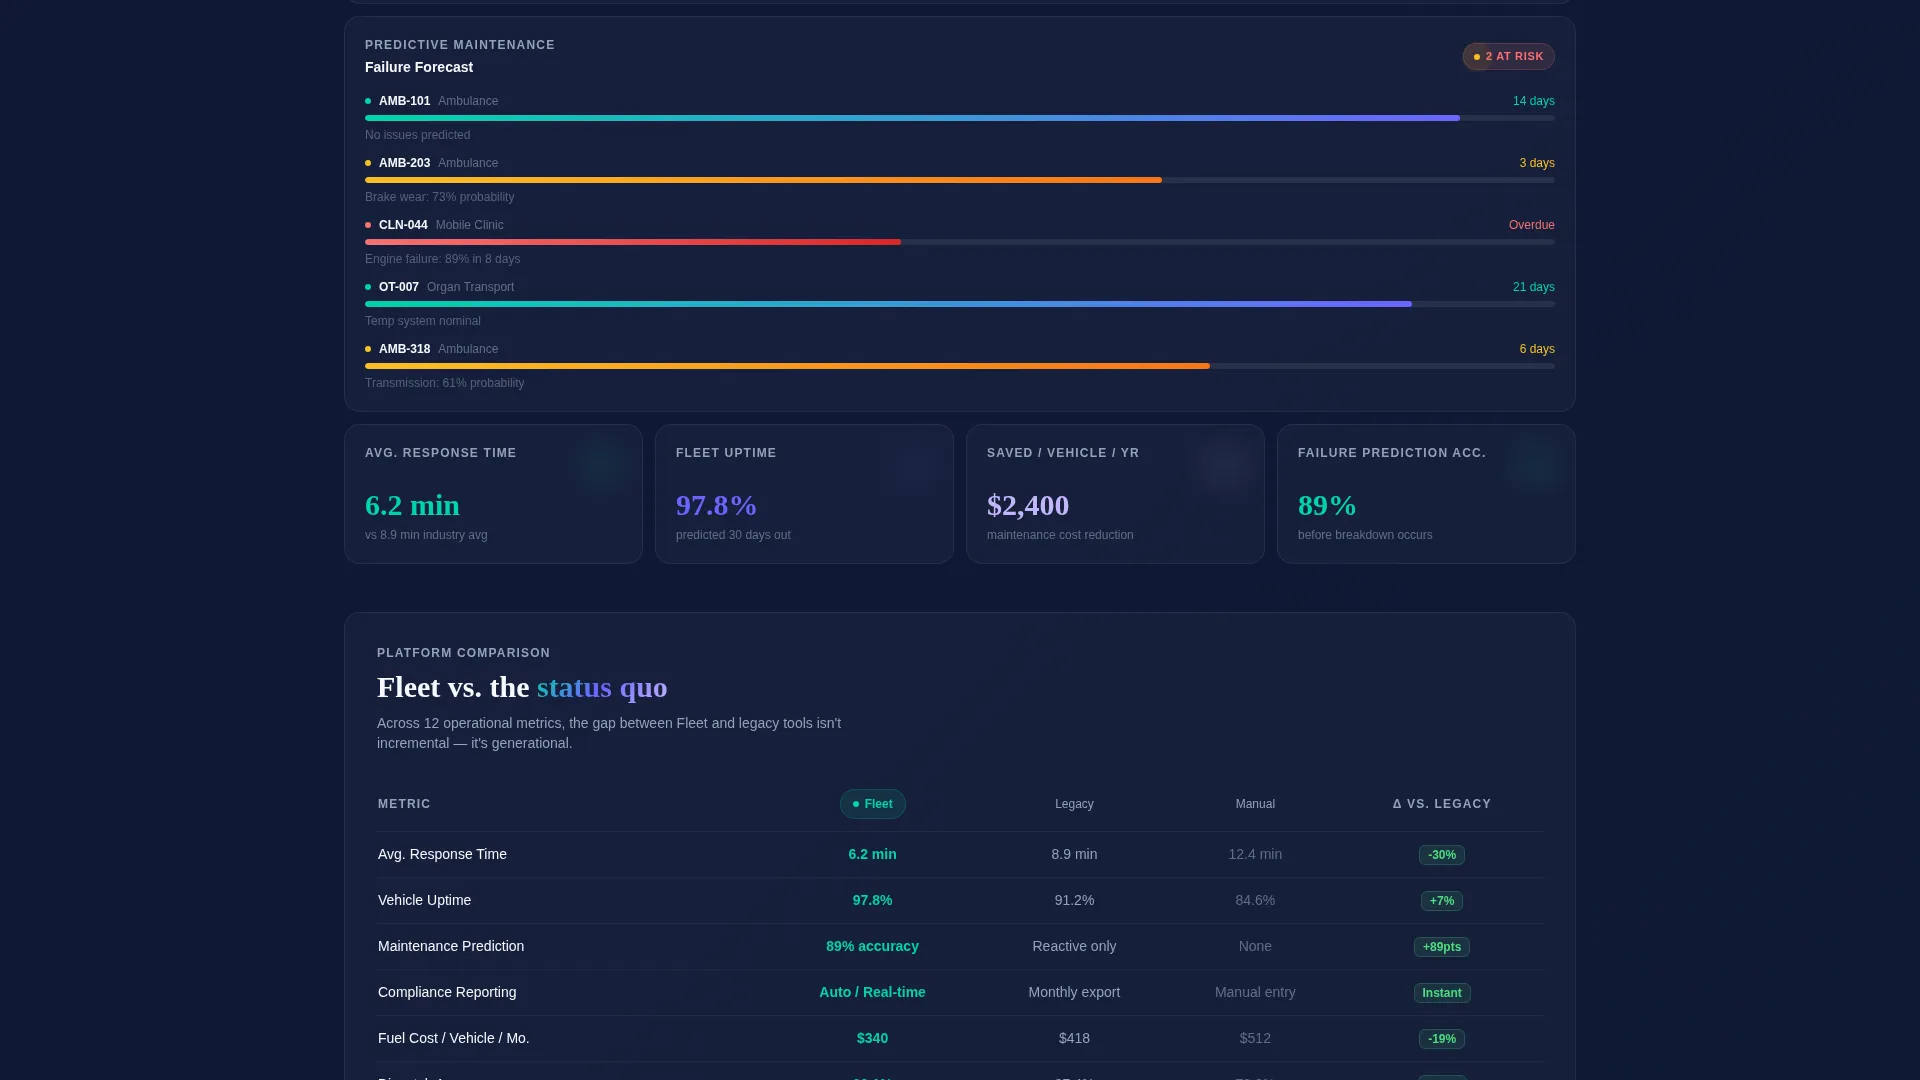Select the Avg. Response Time row label
Image resolution: width=1920 pixels, height=1080 pixels.
442,854
